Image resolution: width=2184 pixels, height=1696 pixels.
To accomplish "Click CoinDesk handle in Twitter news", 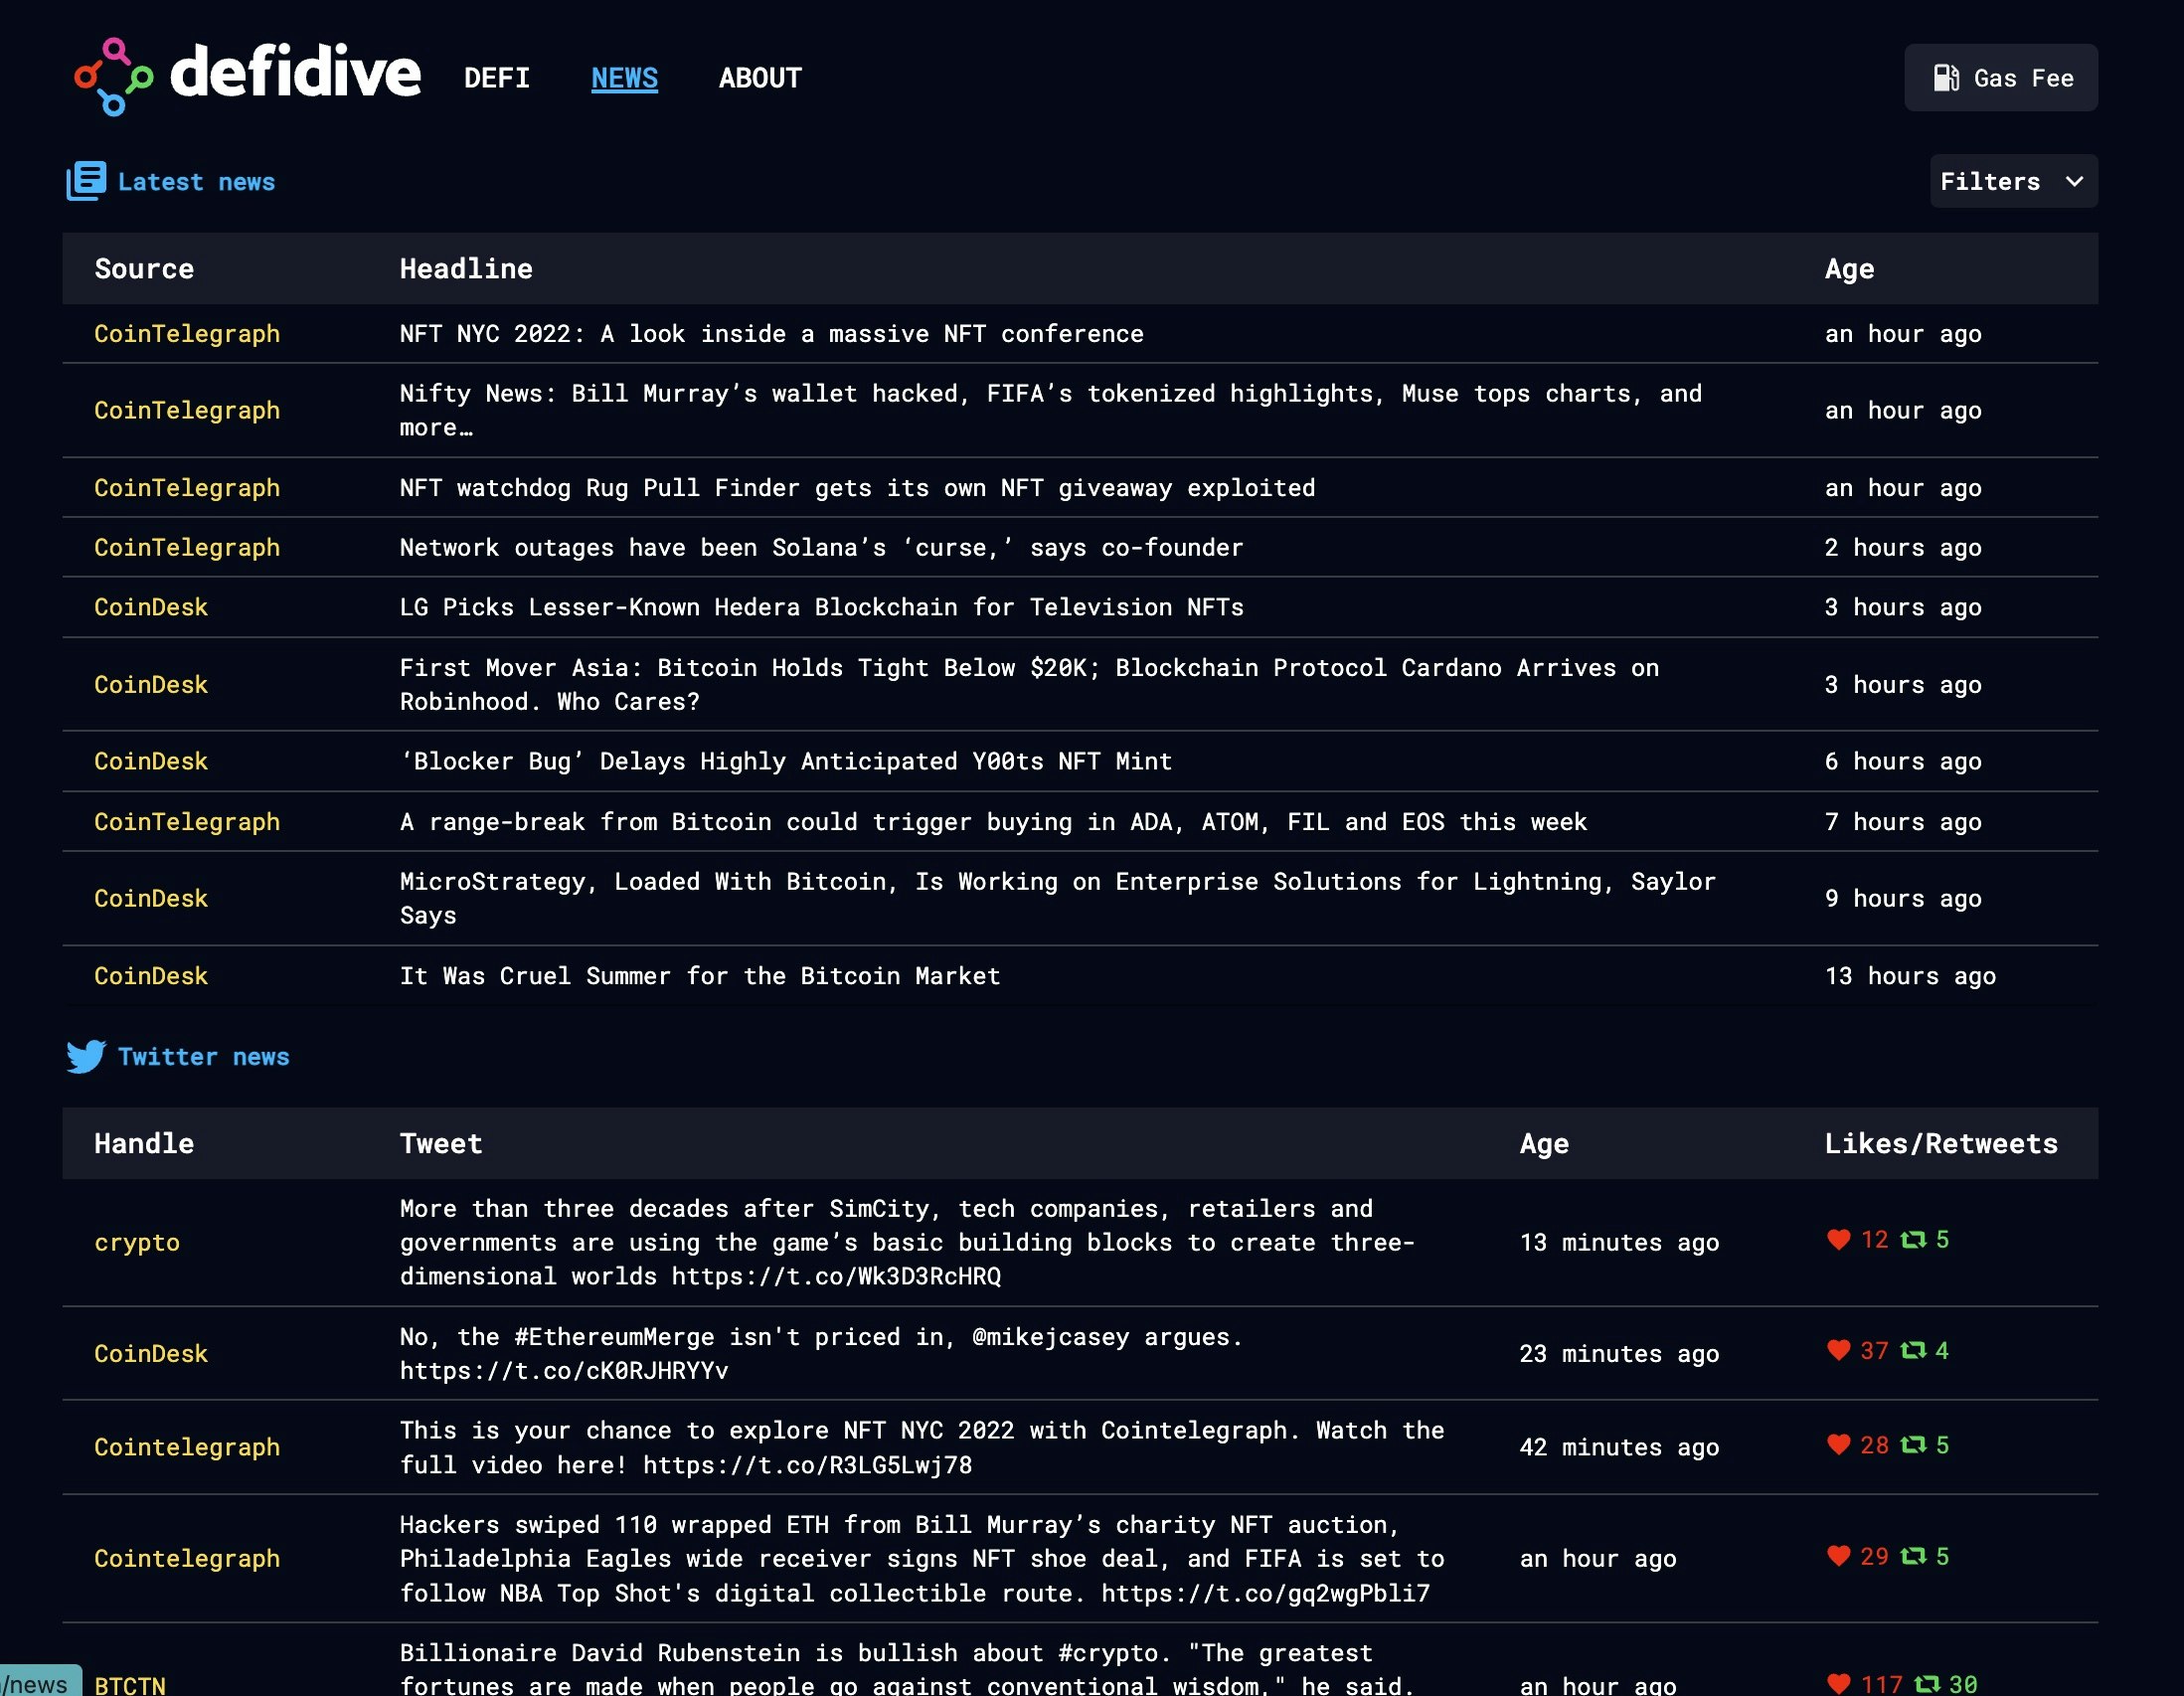I will 151,1354.
